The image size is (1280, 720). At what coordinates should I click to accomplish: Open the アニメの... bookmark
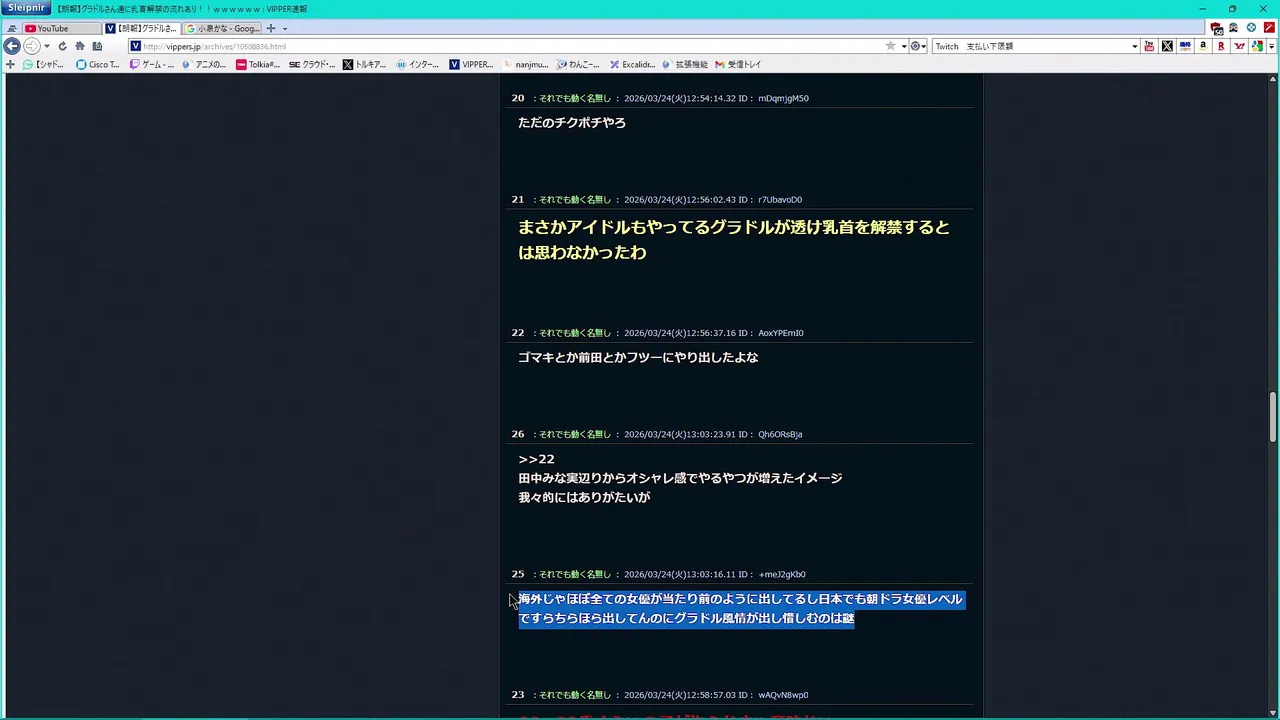(x=205, y=64)
